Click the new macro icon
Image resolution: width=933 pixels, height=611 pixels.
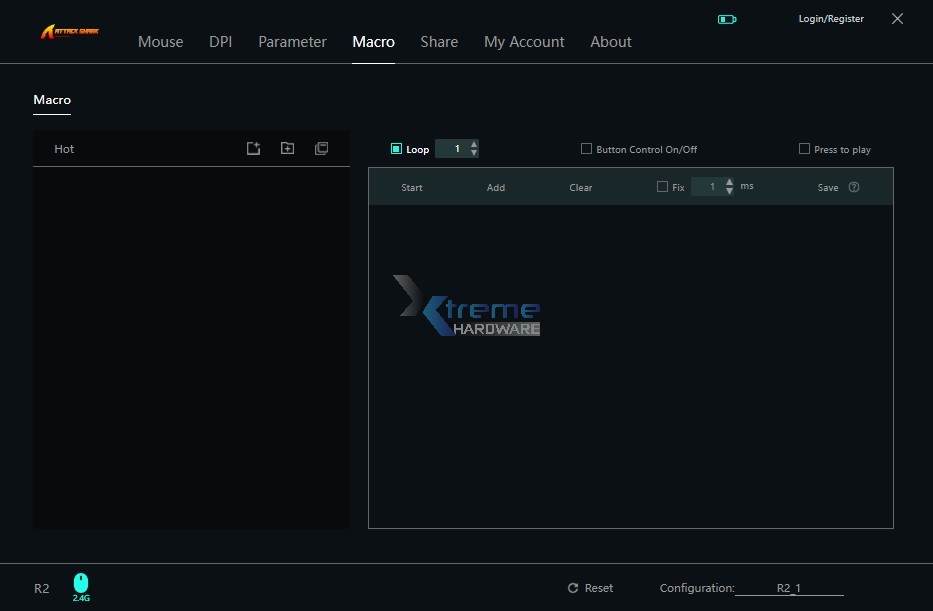pyautogui.click(x=254, y=148)
